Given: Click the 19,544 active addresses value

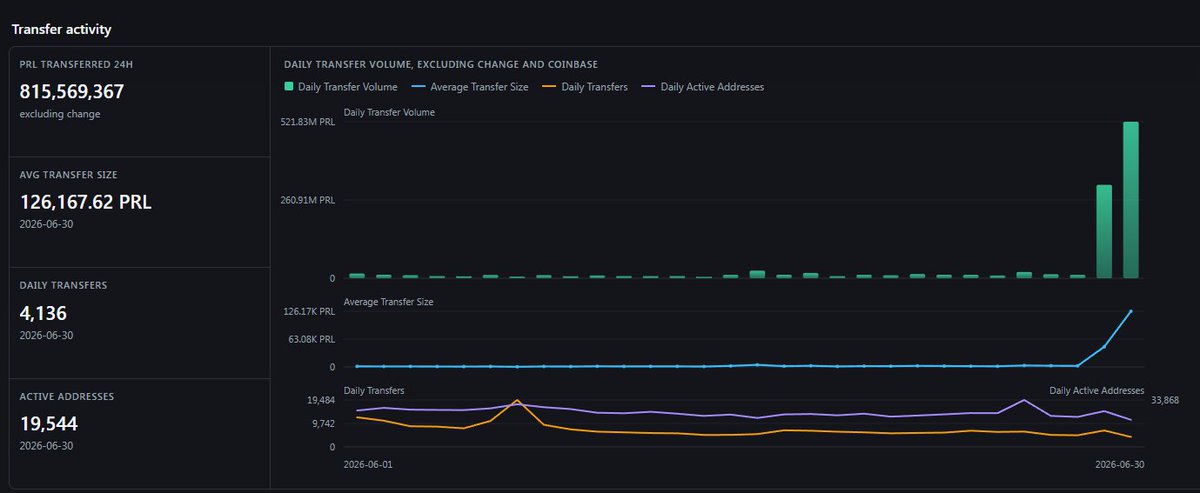Looking at the screenshot, I should [x=49, y=424].
